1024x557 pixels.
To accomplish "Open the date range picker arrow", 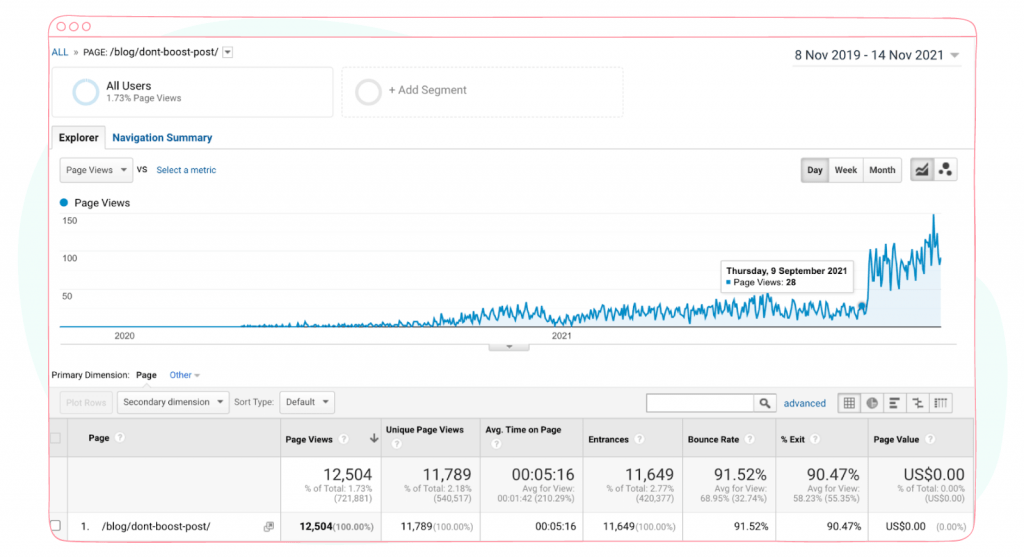I will 955,56.
